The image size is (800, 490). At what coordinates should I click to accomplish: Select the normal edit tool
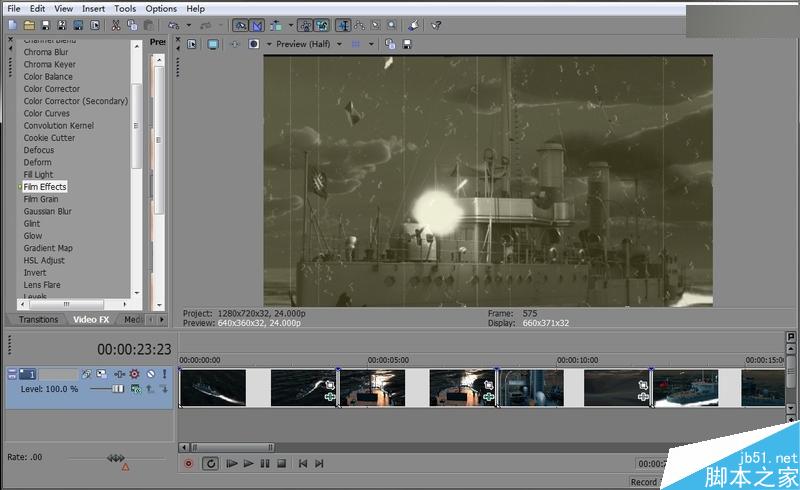click(x=343, y=25)
